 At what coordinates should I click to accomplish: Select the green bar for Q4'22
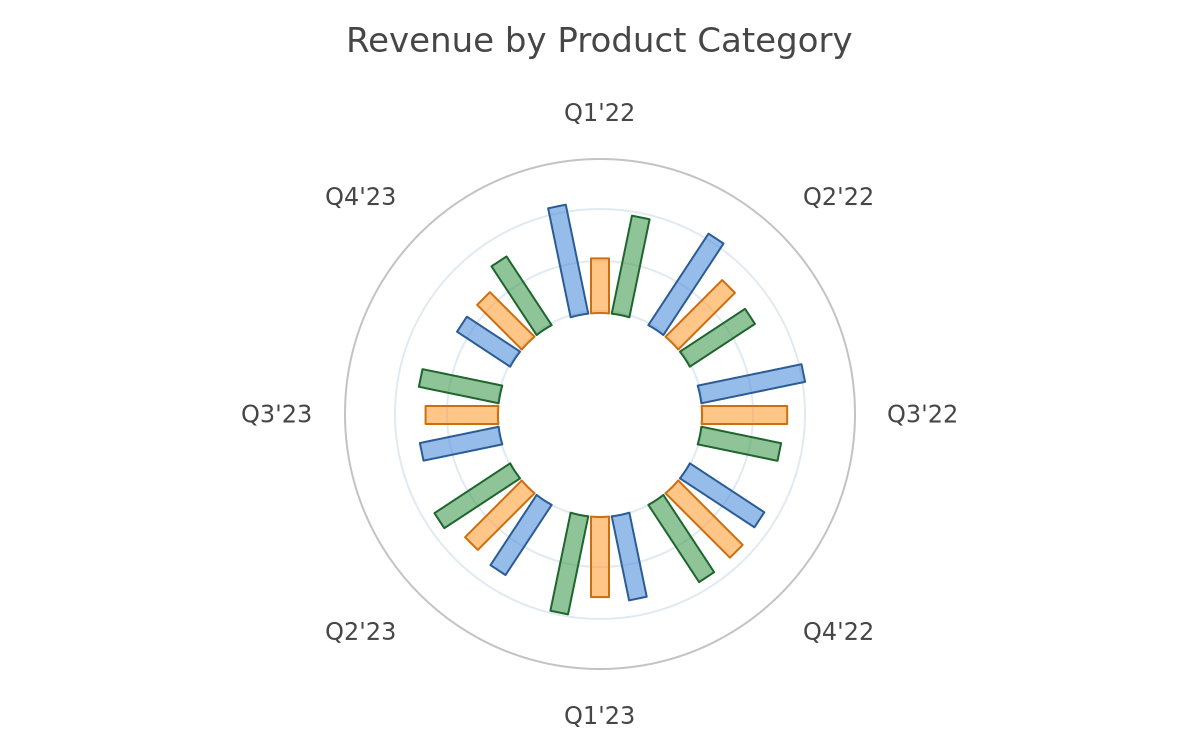(681, 538)
